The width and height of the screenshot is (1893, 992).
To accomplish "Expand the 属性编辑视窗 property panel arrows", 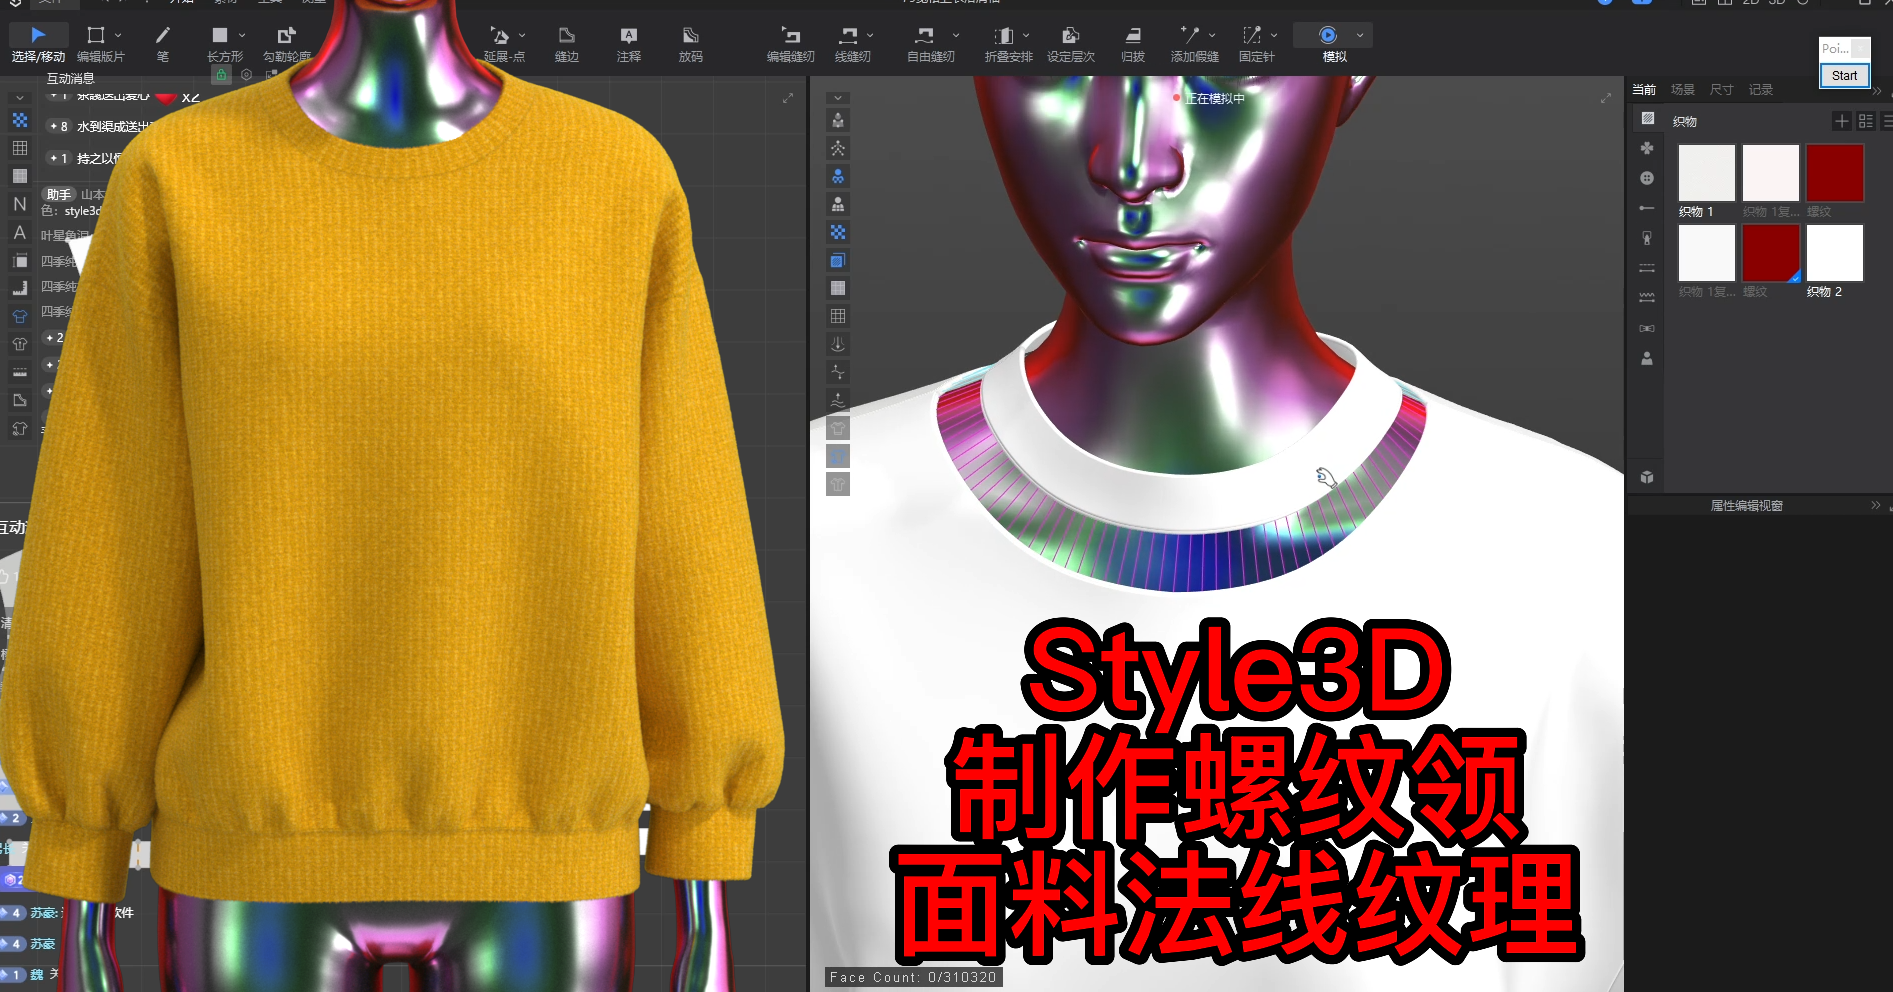I will point(1876,506).
